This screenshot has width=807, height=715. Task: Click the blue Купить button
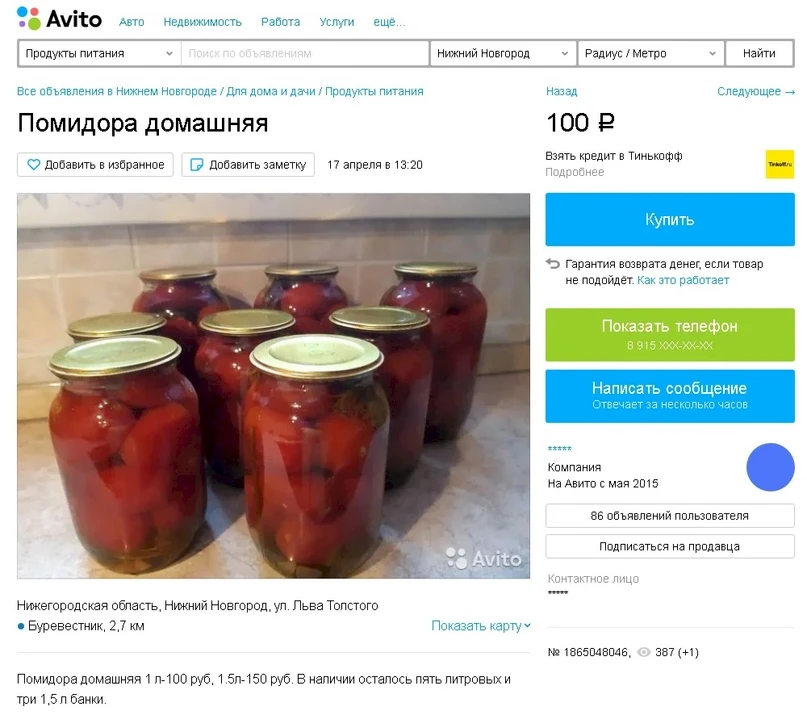click(x=670, y=219)
